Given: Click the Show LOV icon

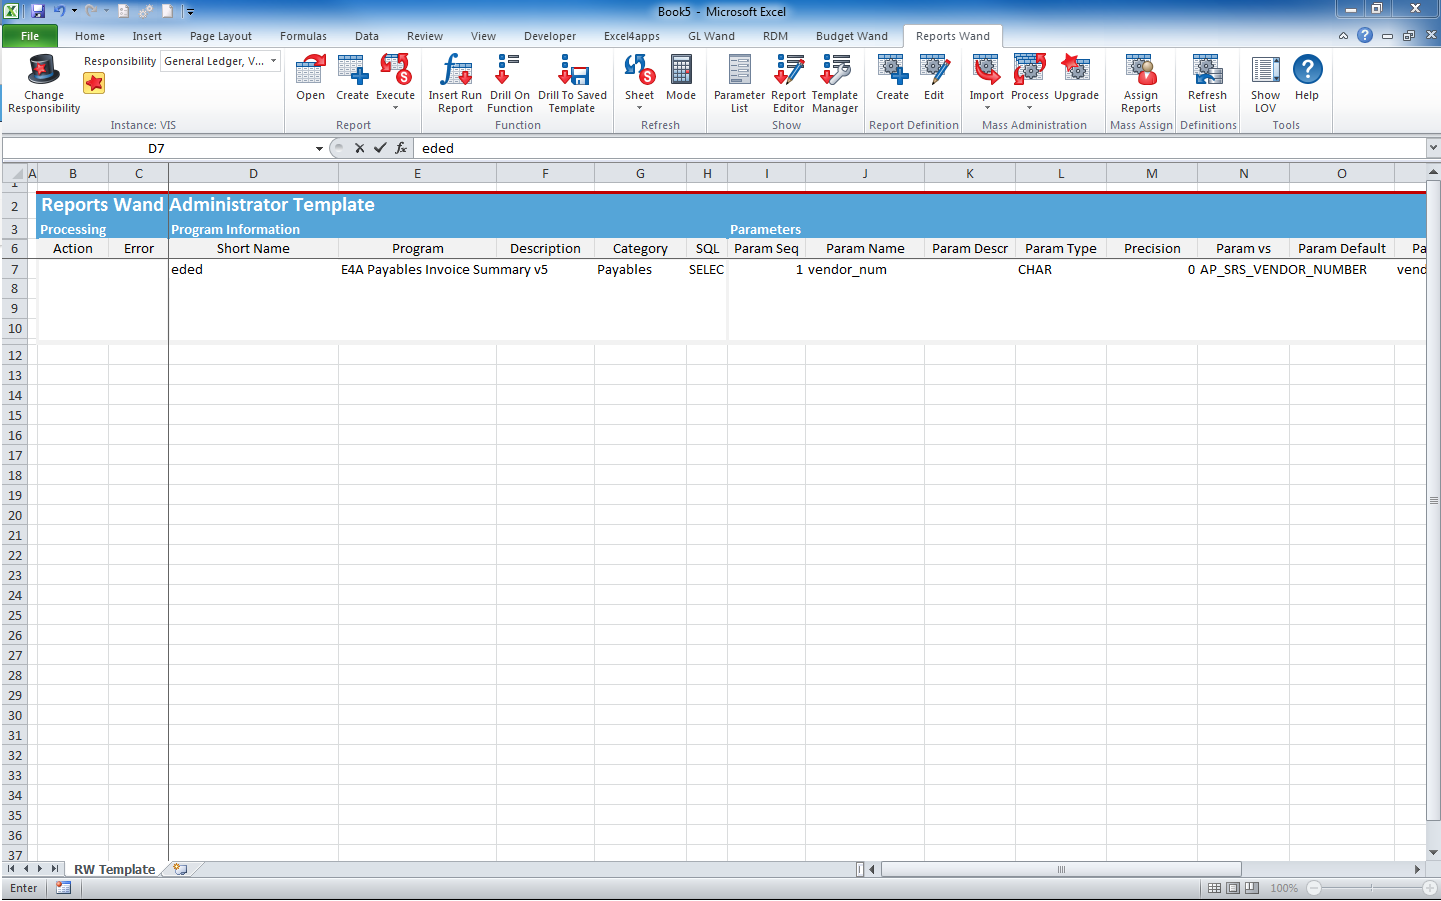Looking at the screenshot, I should point(1265,70).
